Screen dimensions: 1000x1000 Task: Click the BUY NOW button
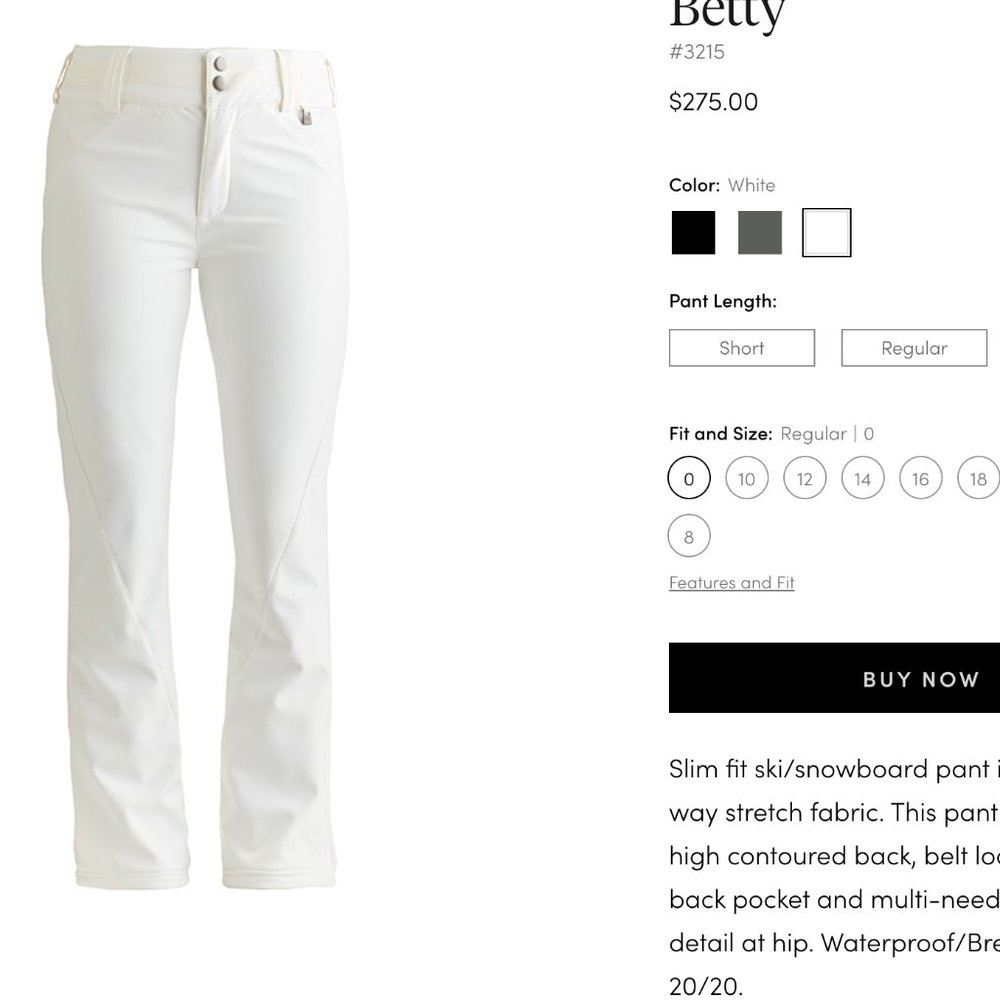pos(834,678)
